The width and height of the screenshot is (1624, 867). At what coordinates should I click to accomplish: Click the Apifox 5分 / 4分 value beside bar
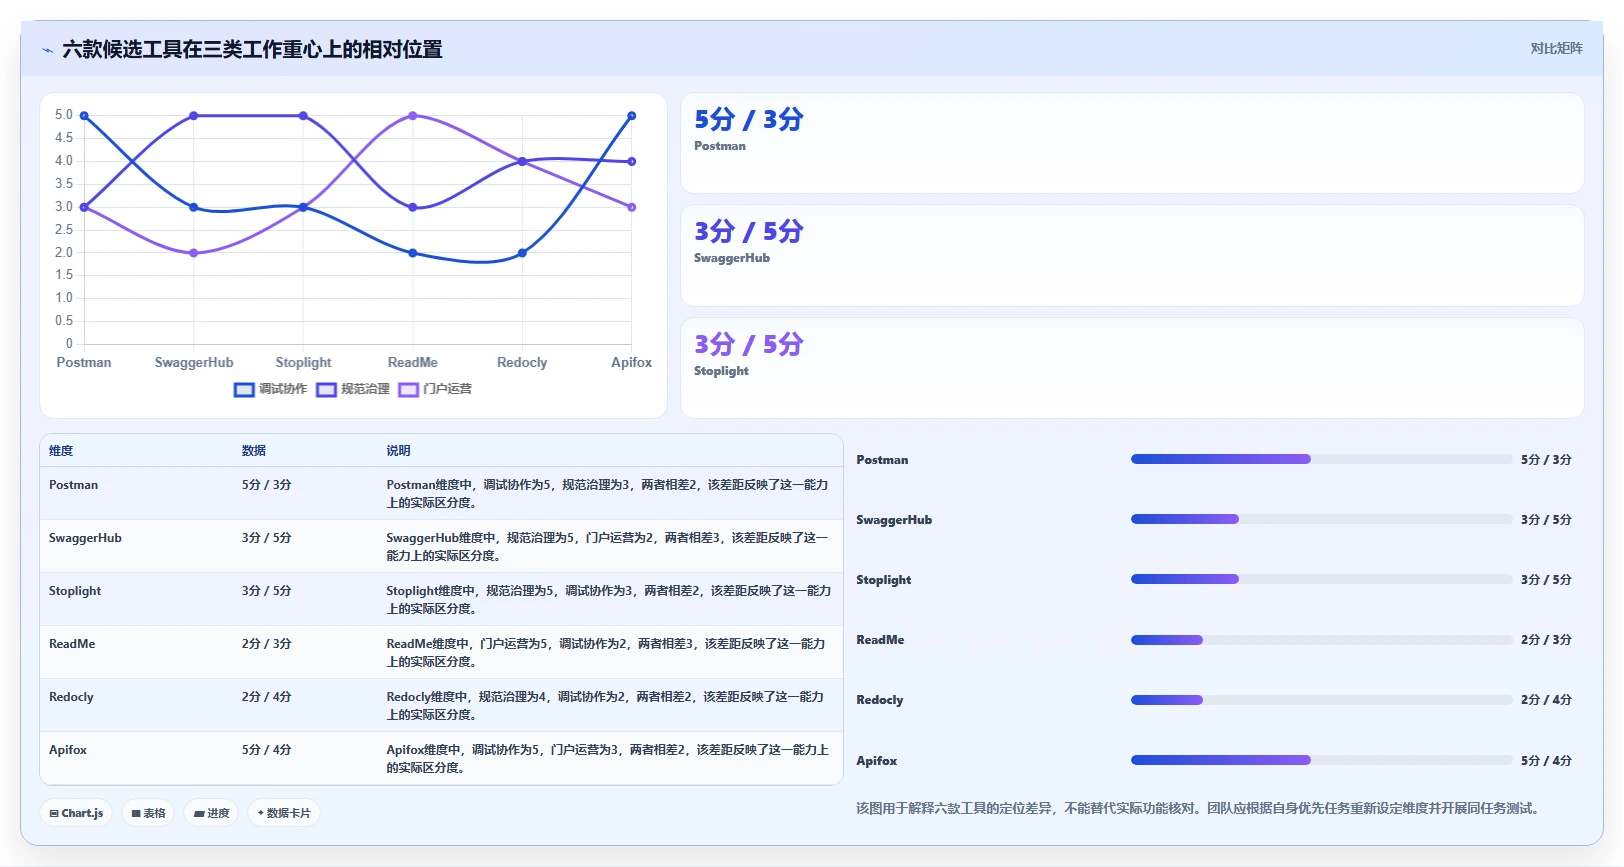[x=1546, y=761]
